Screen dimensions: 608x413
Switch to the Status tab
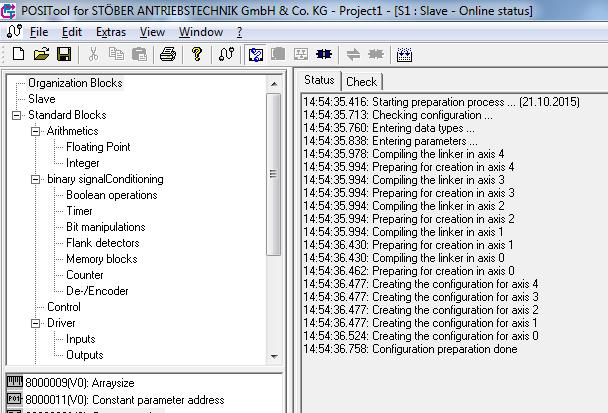click(319, 80)
